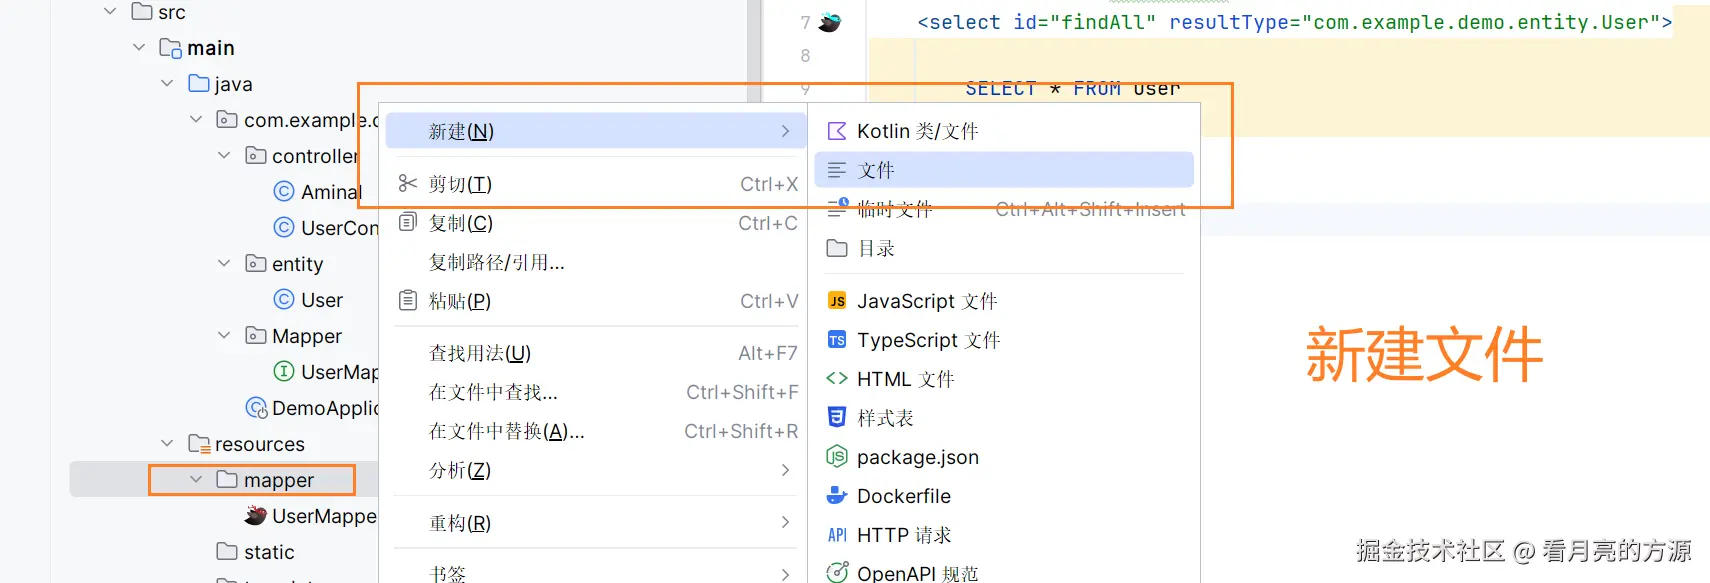Select 临时文件 option
This screenshot has width=1710, height=583.
[1004, 209]
